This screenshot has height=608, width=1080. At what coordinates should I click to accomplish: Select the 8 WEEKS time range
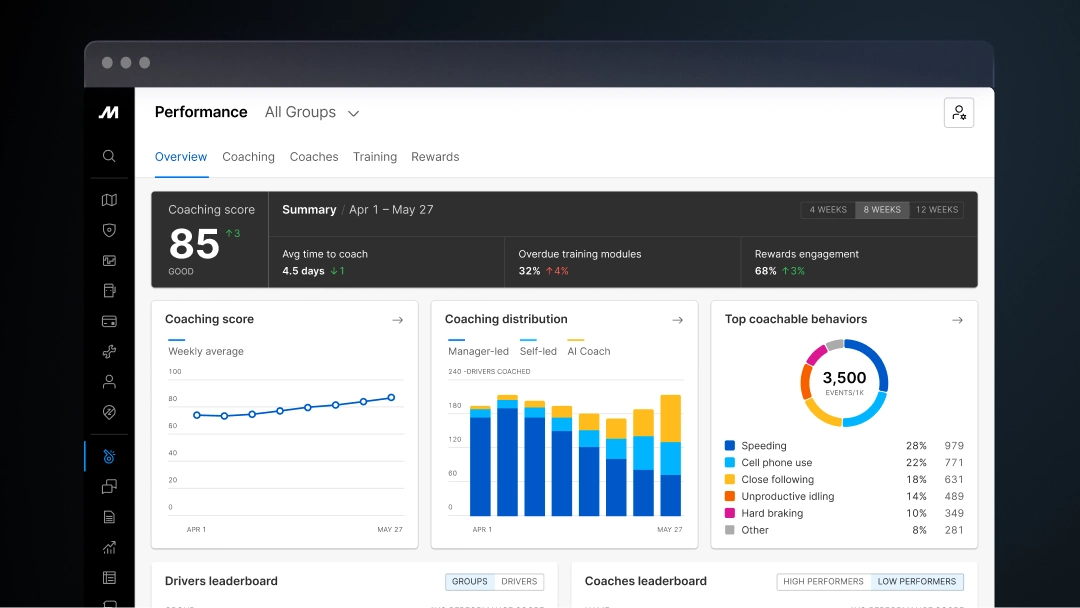point(882,210)
